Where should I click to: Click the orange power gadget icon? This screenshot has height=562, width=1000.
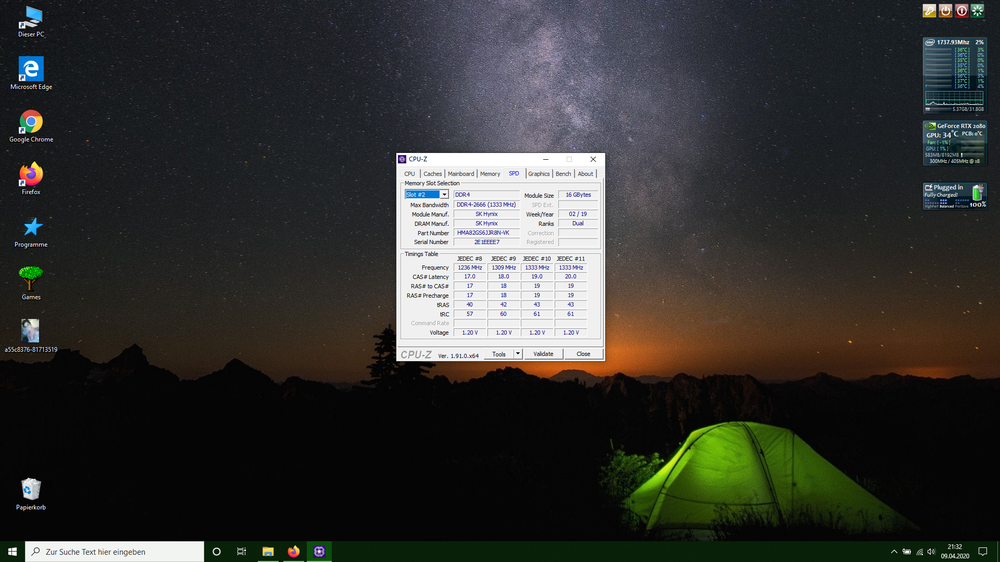click(x=945, y=11)
